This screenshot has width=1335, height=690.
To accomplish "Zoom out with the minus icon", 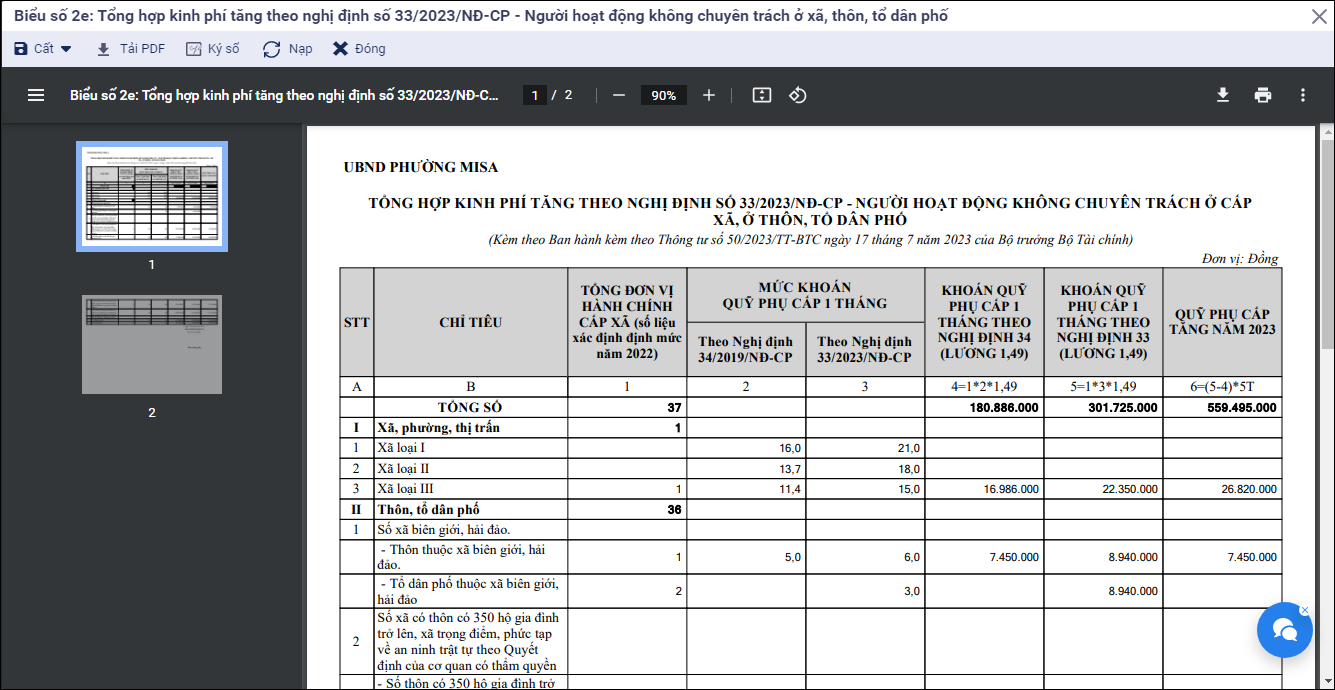I will (x=619, y=95).
